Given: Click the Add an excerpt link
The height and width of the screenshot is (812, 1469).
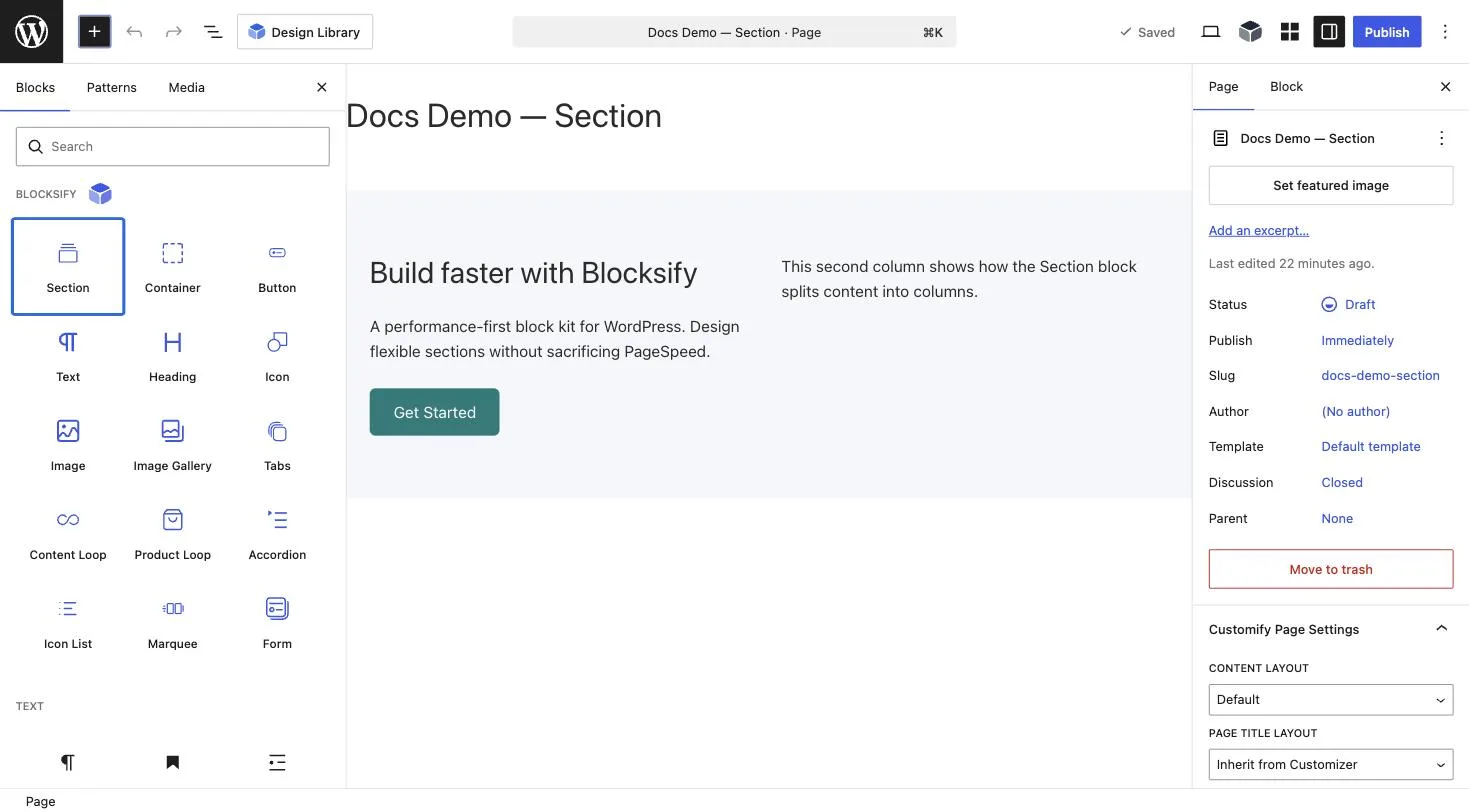Looking at the screenshot, I should pos(1258,230).
